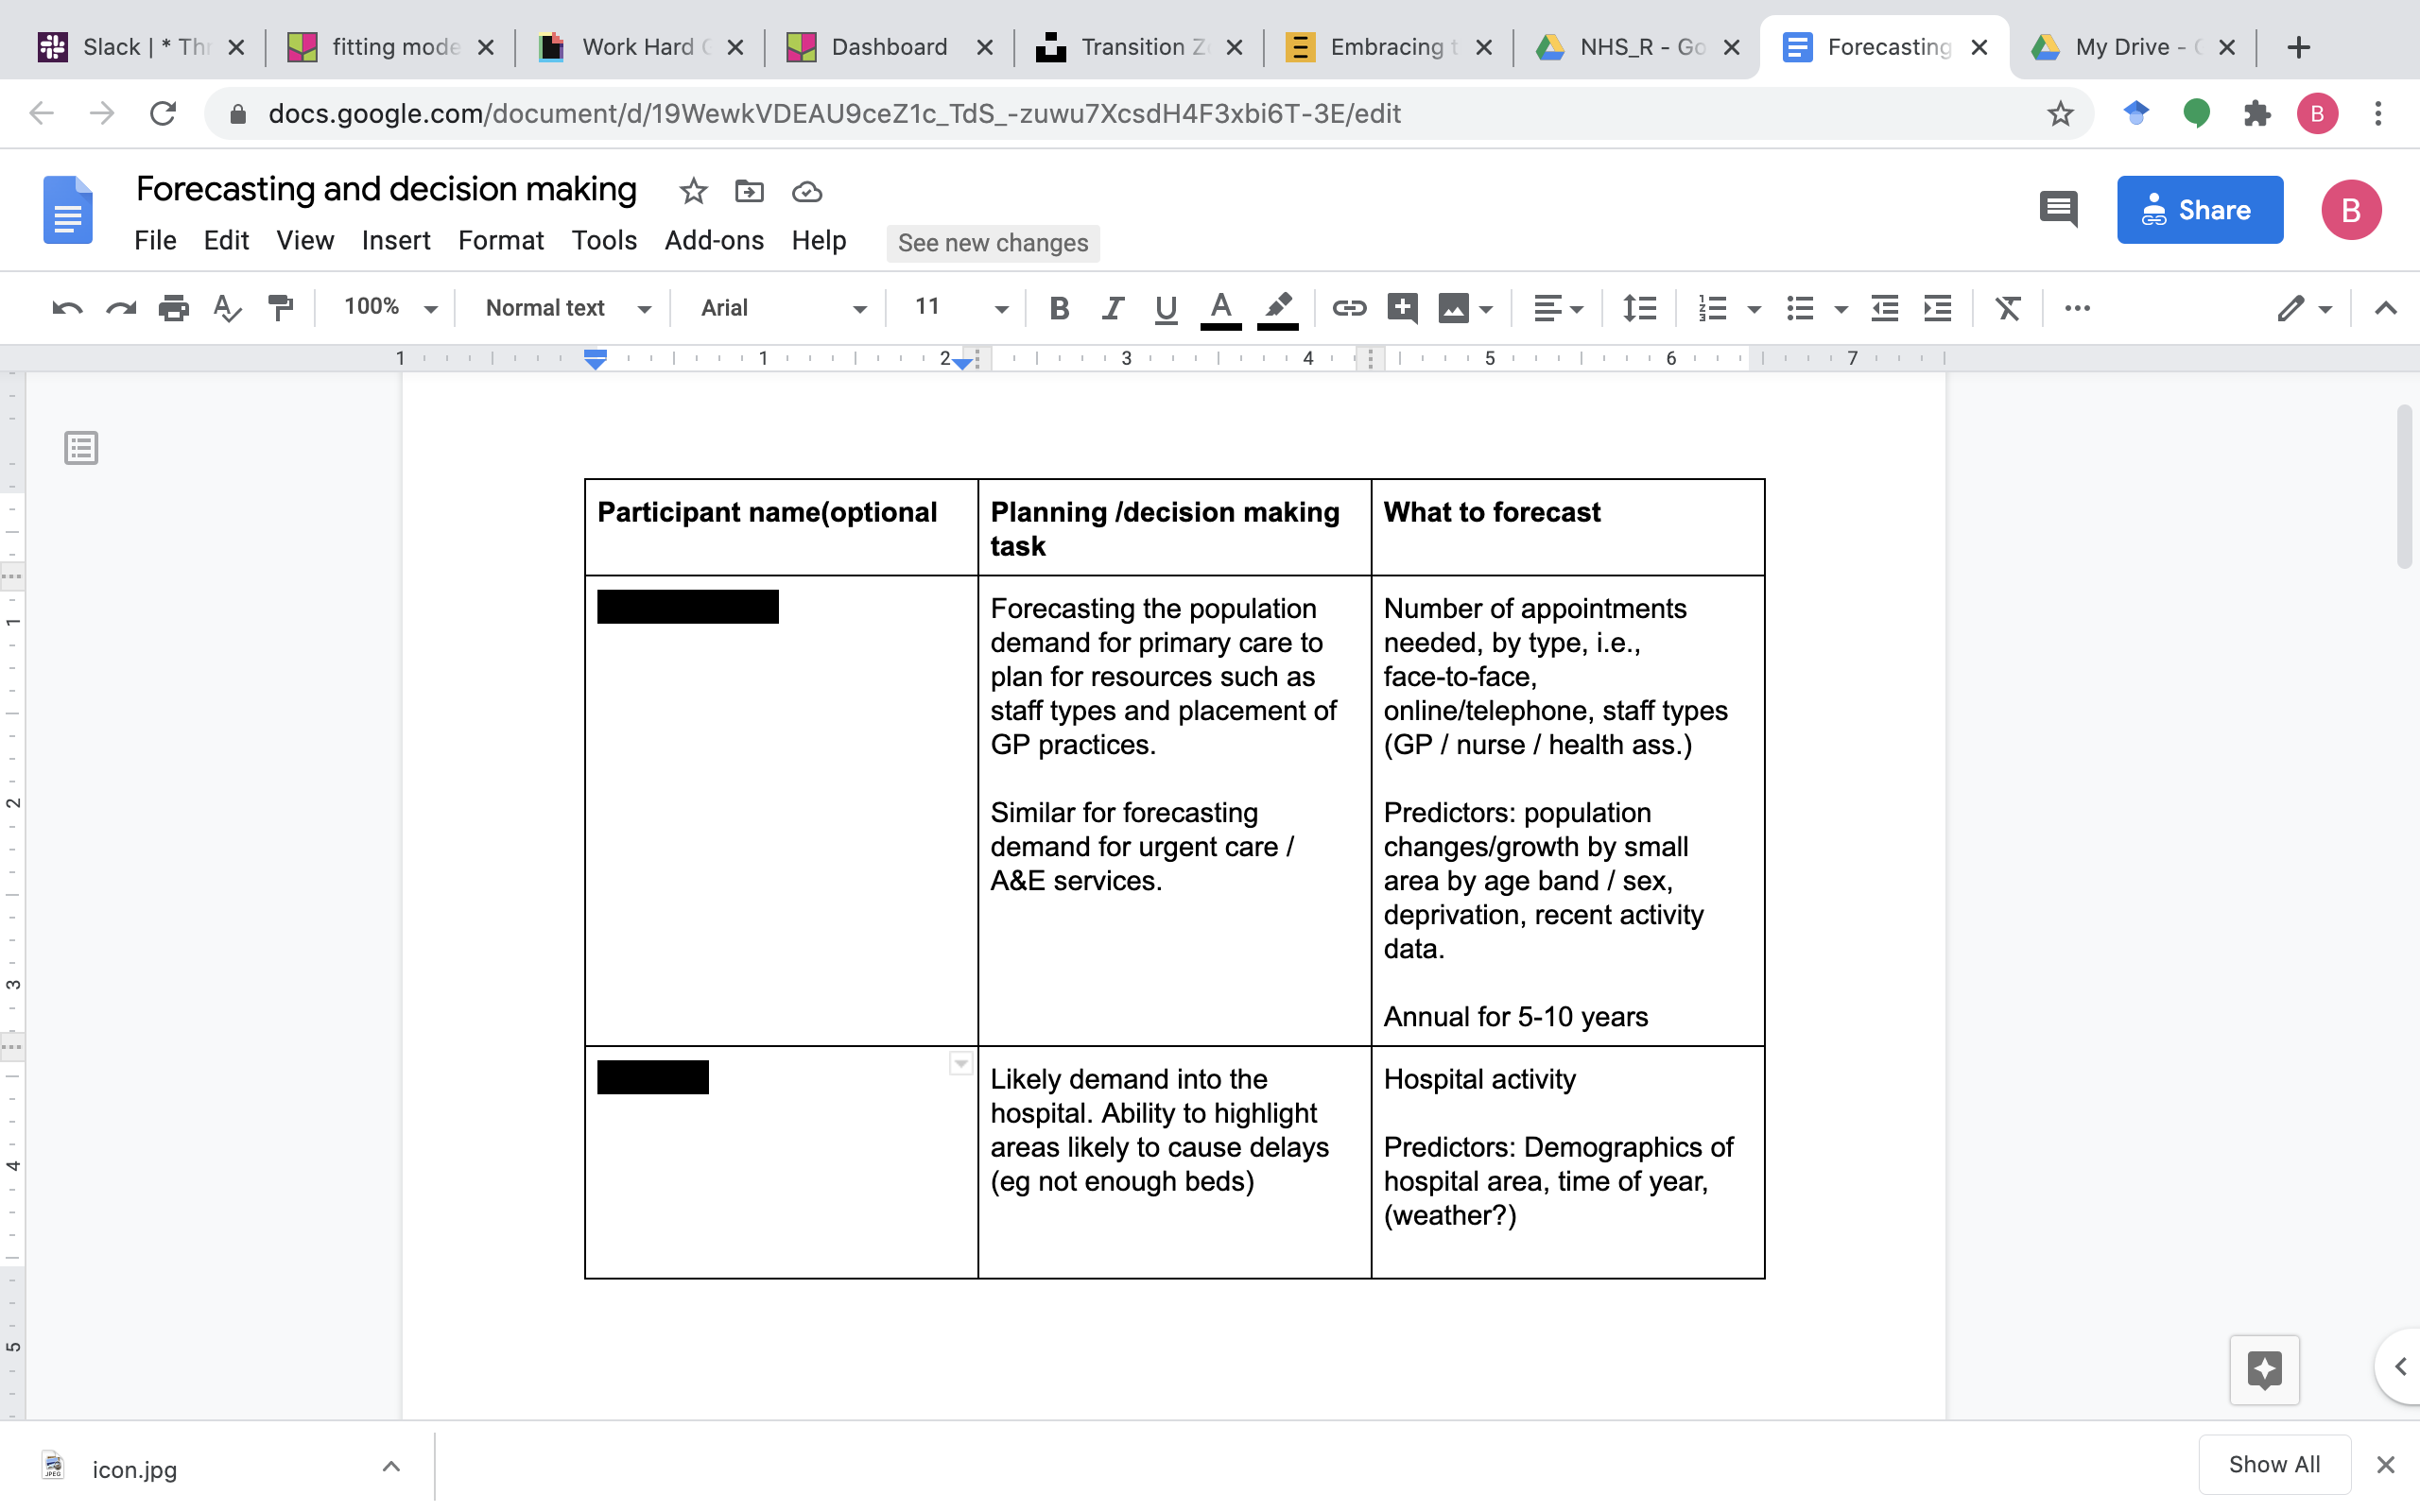Image resolution: width=2420 pixels, height=1512 pixels.
Task: Open the Edit menu
Action: [226, 241]
